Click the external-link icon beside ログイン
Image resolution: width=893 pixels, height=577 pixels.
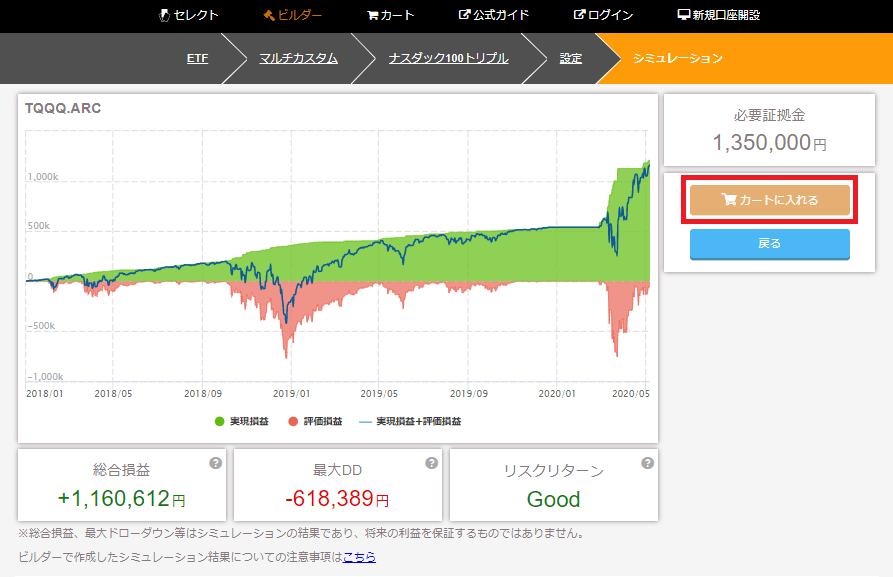[579, 15]
